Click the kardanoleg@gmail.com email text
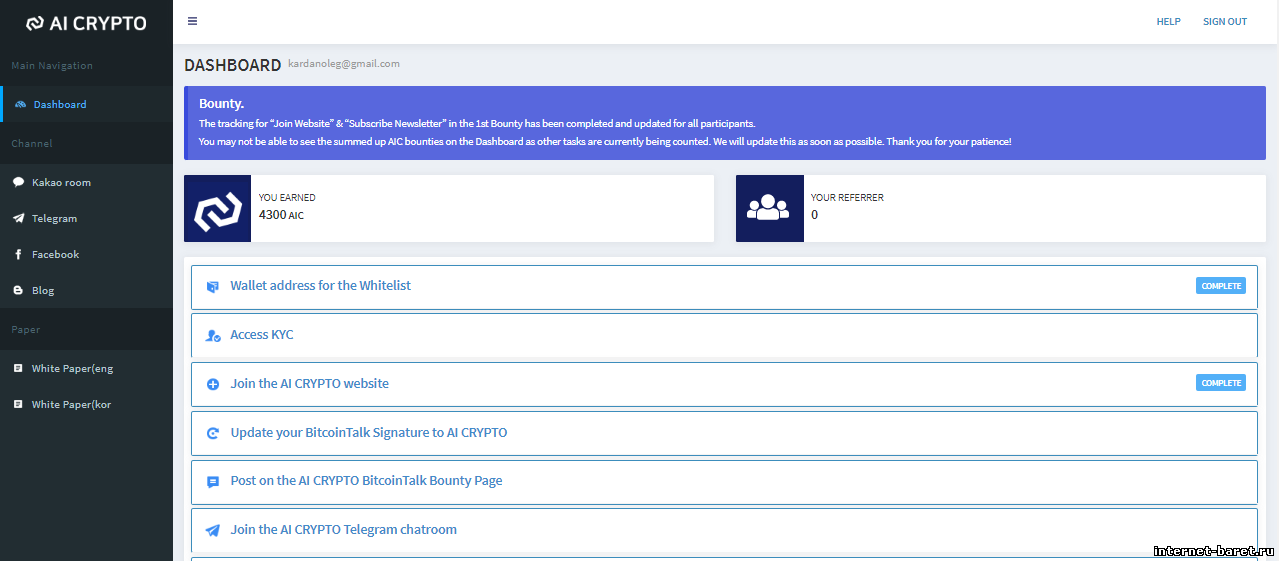The height and width of the screenshot is (561, 1279). [x=344, y=63]
